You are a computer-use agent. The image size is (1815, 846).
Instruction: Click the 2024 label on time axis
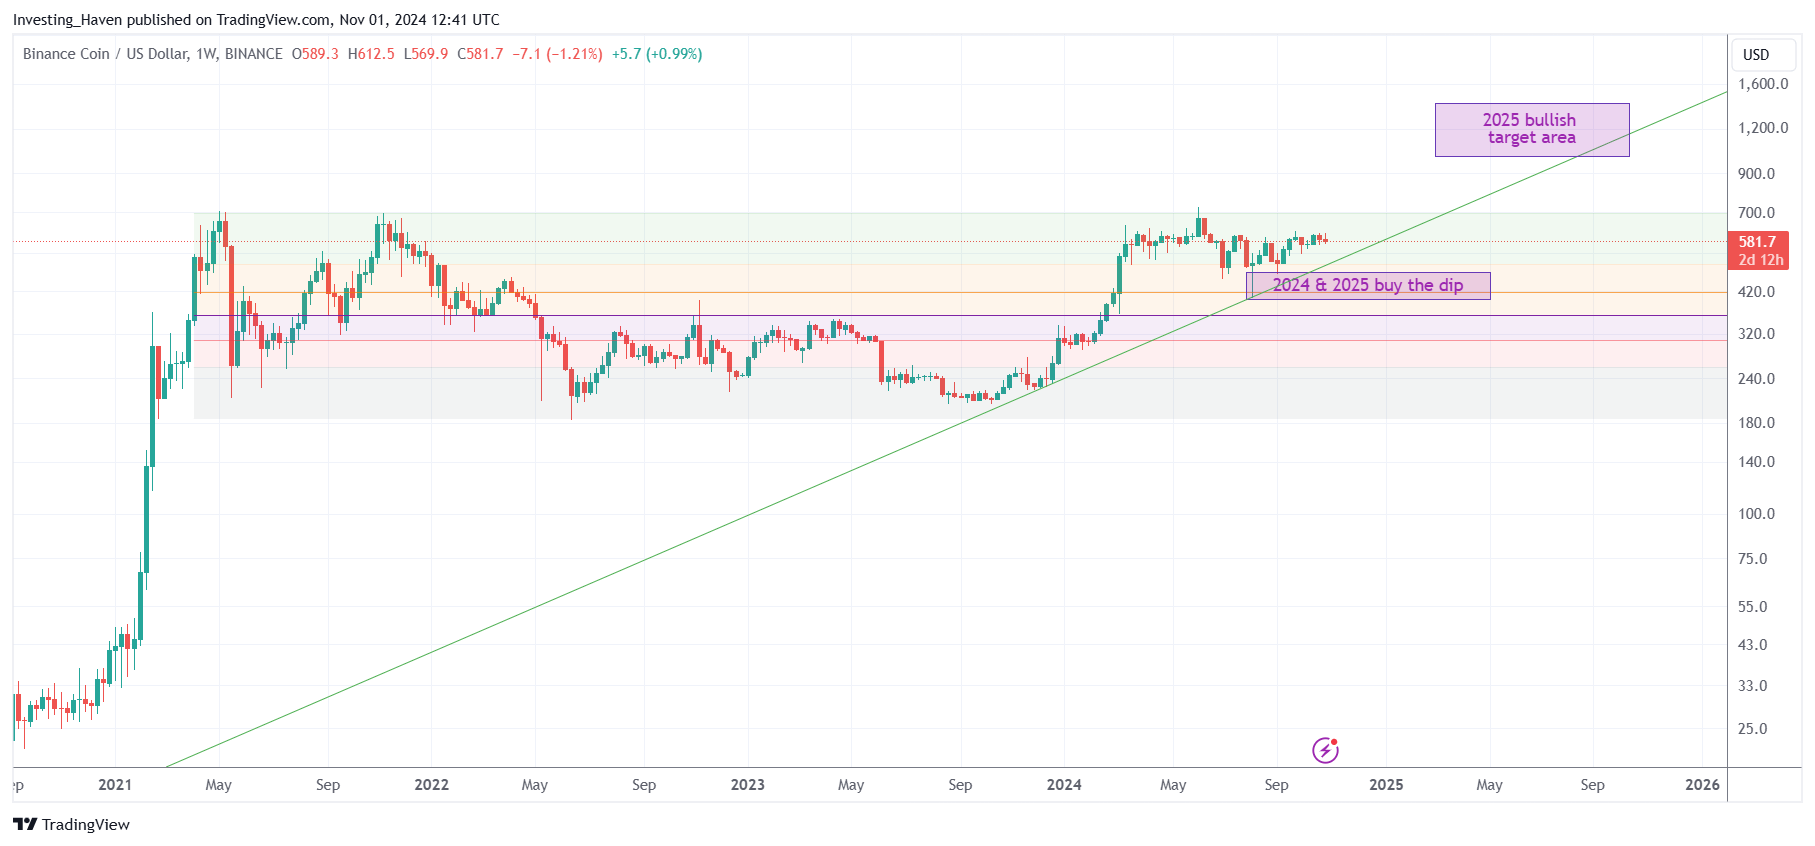(x=1064, y=785)
